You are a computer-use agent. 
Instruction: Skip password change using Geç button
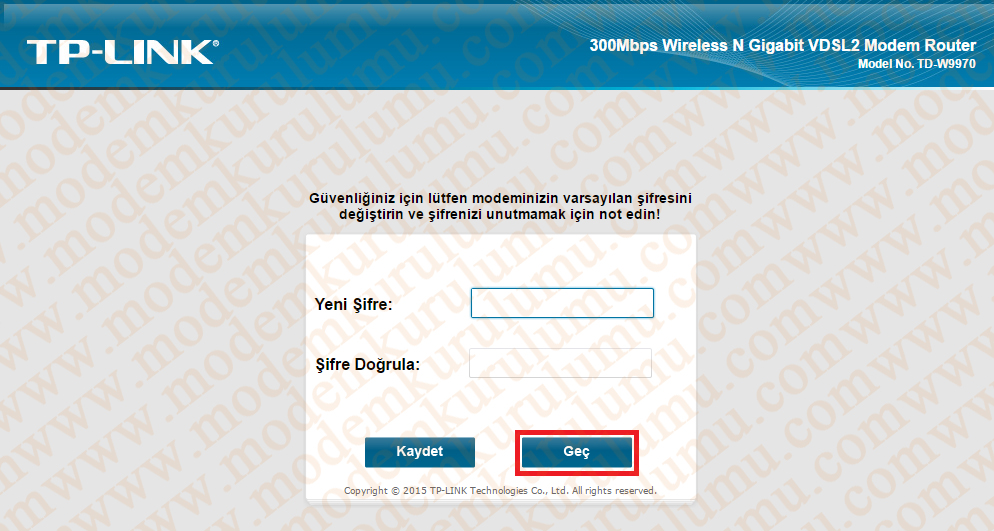click(576, 452)
